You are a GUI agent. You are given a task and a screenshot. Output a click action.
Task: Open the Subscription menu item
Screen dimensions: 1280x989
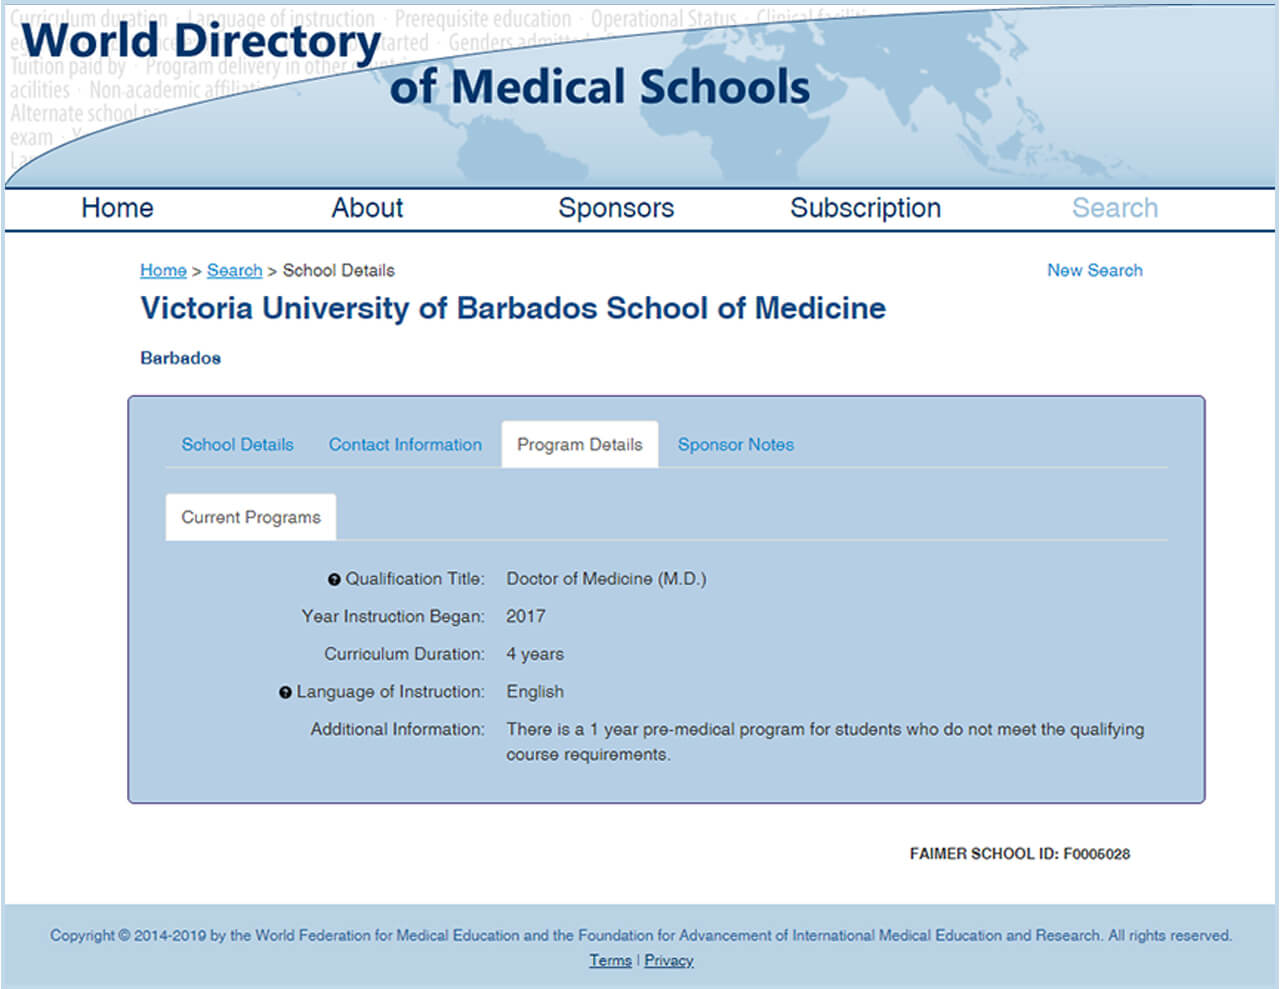pos(865,208)
